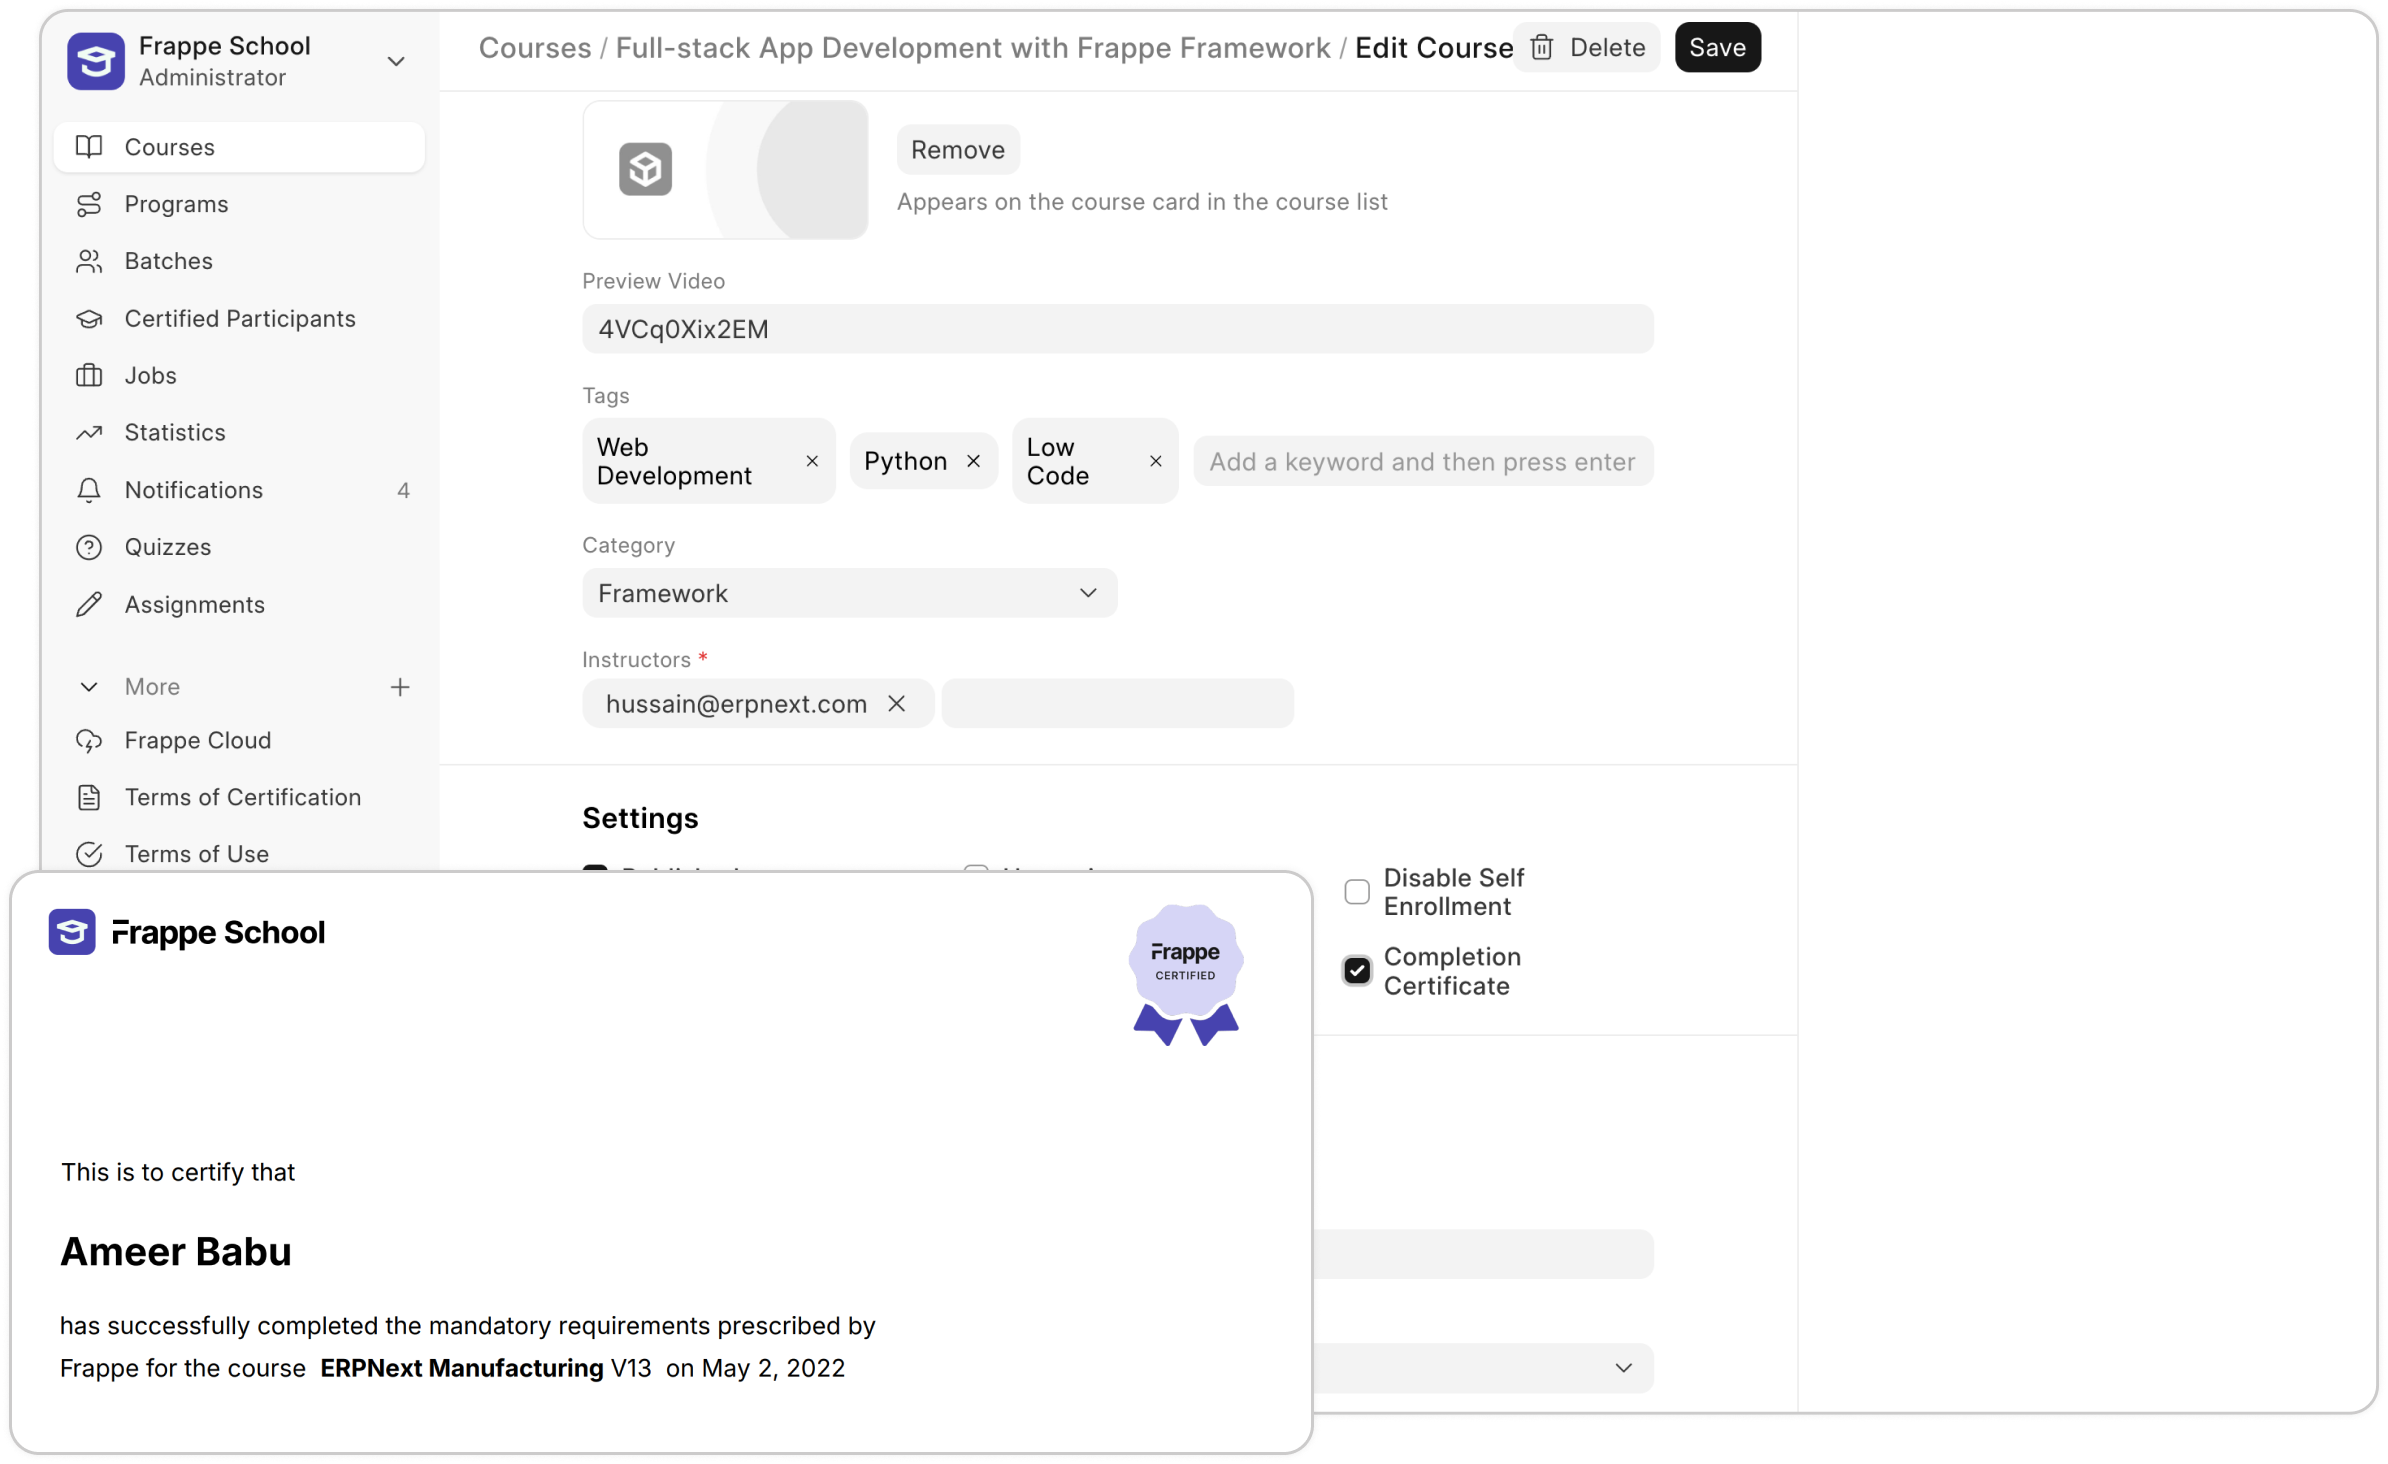
Task: Click plus icon next to More
Action: (400, 687)
